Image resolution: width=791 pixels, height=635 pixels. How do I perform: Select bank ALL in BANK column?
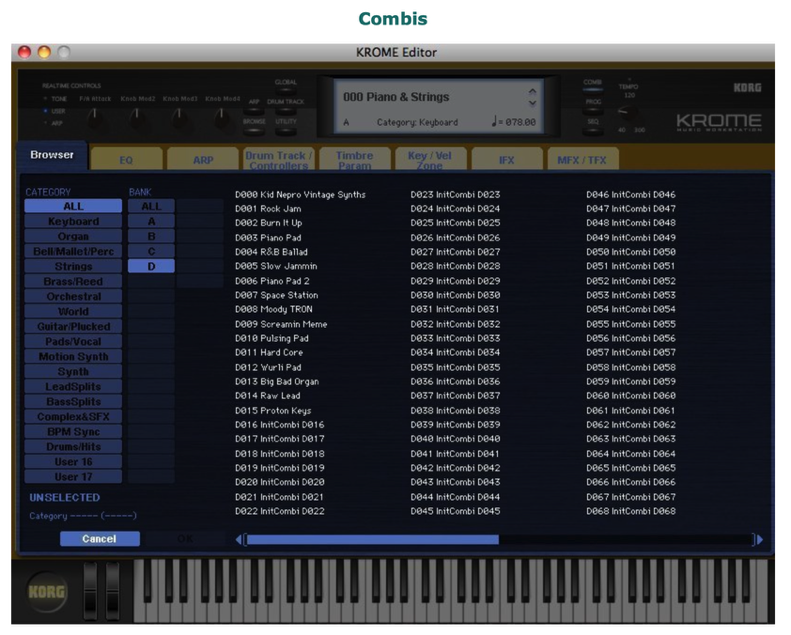[151, 206]
